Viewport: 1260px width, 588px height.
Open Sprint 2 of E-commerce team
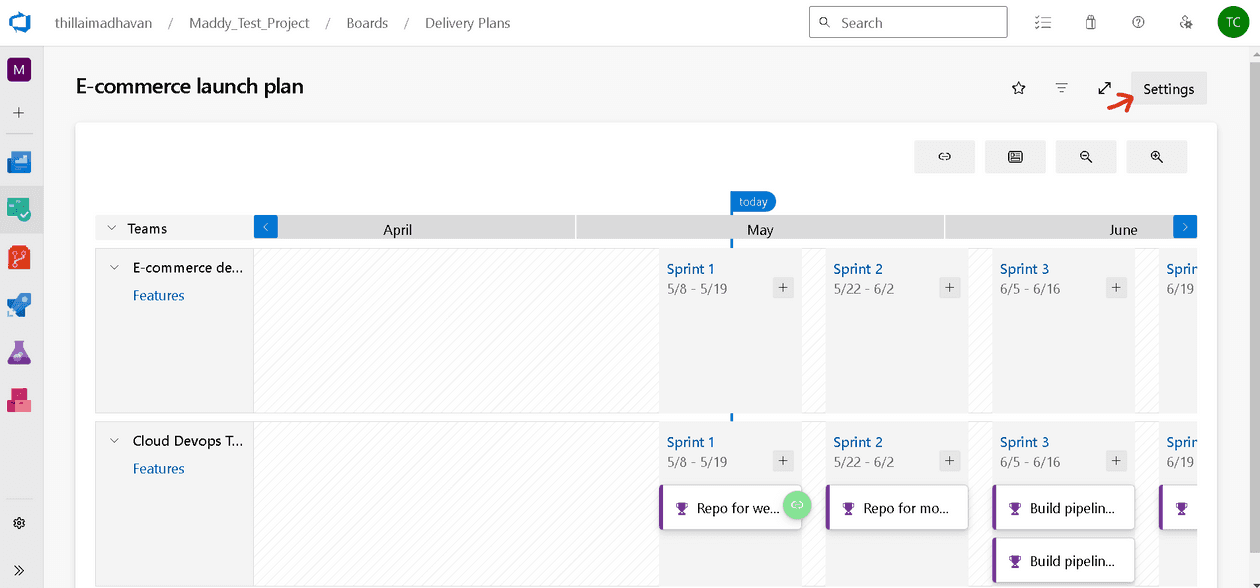[858, 268]
